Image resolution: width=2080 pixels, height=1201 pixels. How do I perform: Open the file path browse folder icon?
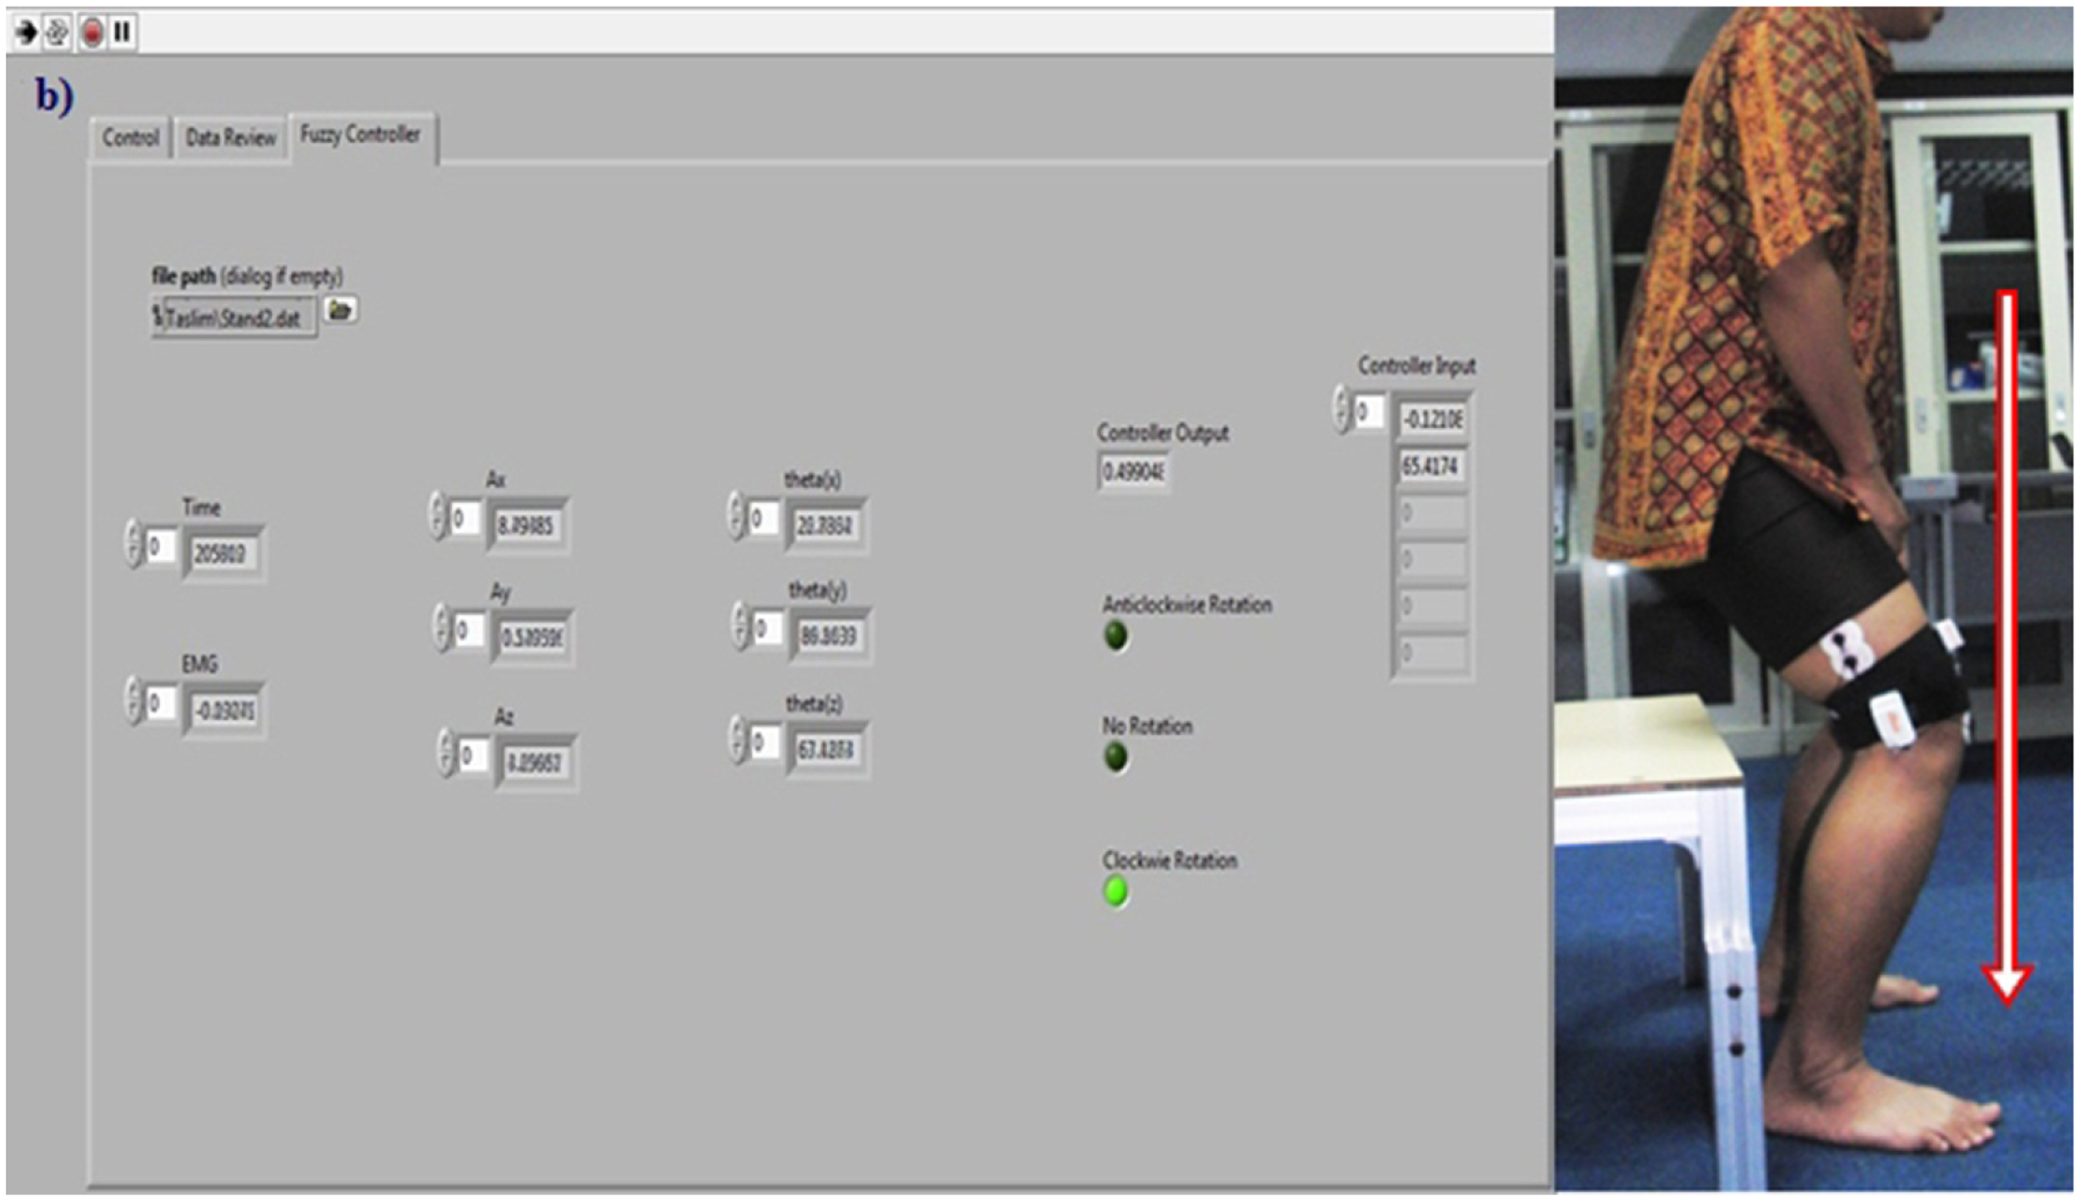340,310
